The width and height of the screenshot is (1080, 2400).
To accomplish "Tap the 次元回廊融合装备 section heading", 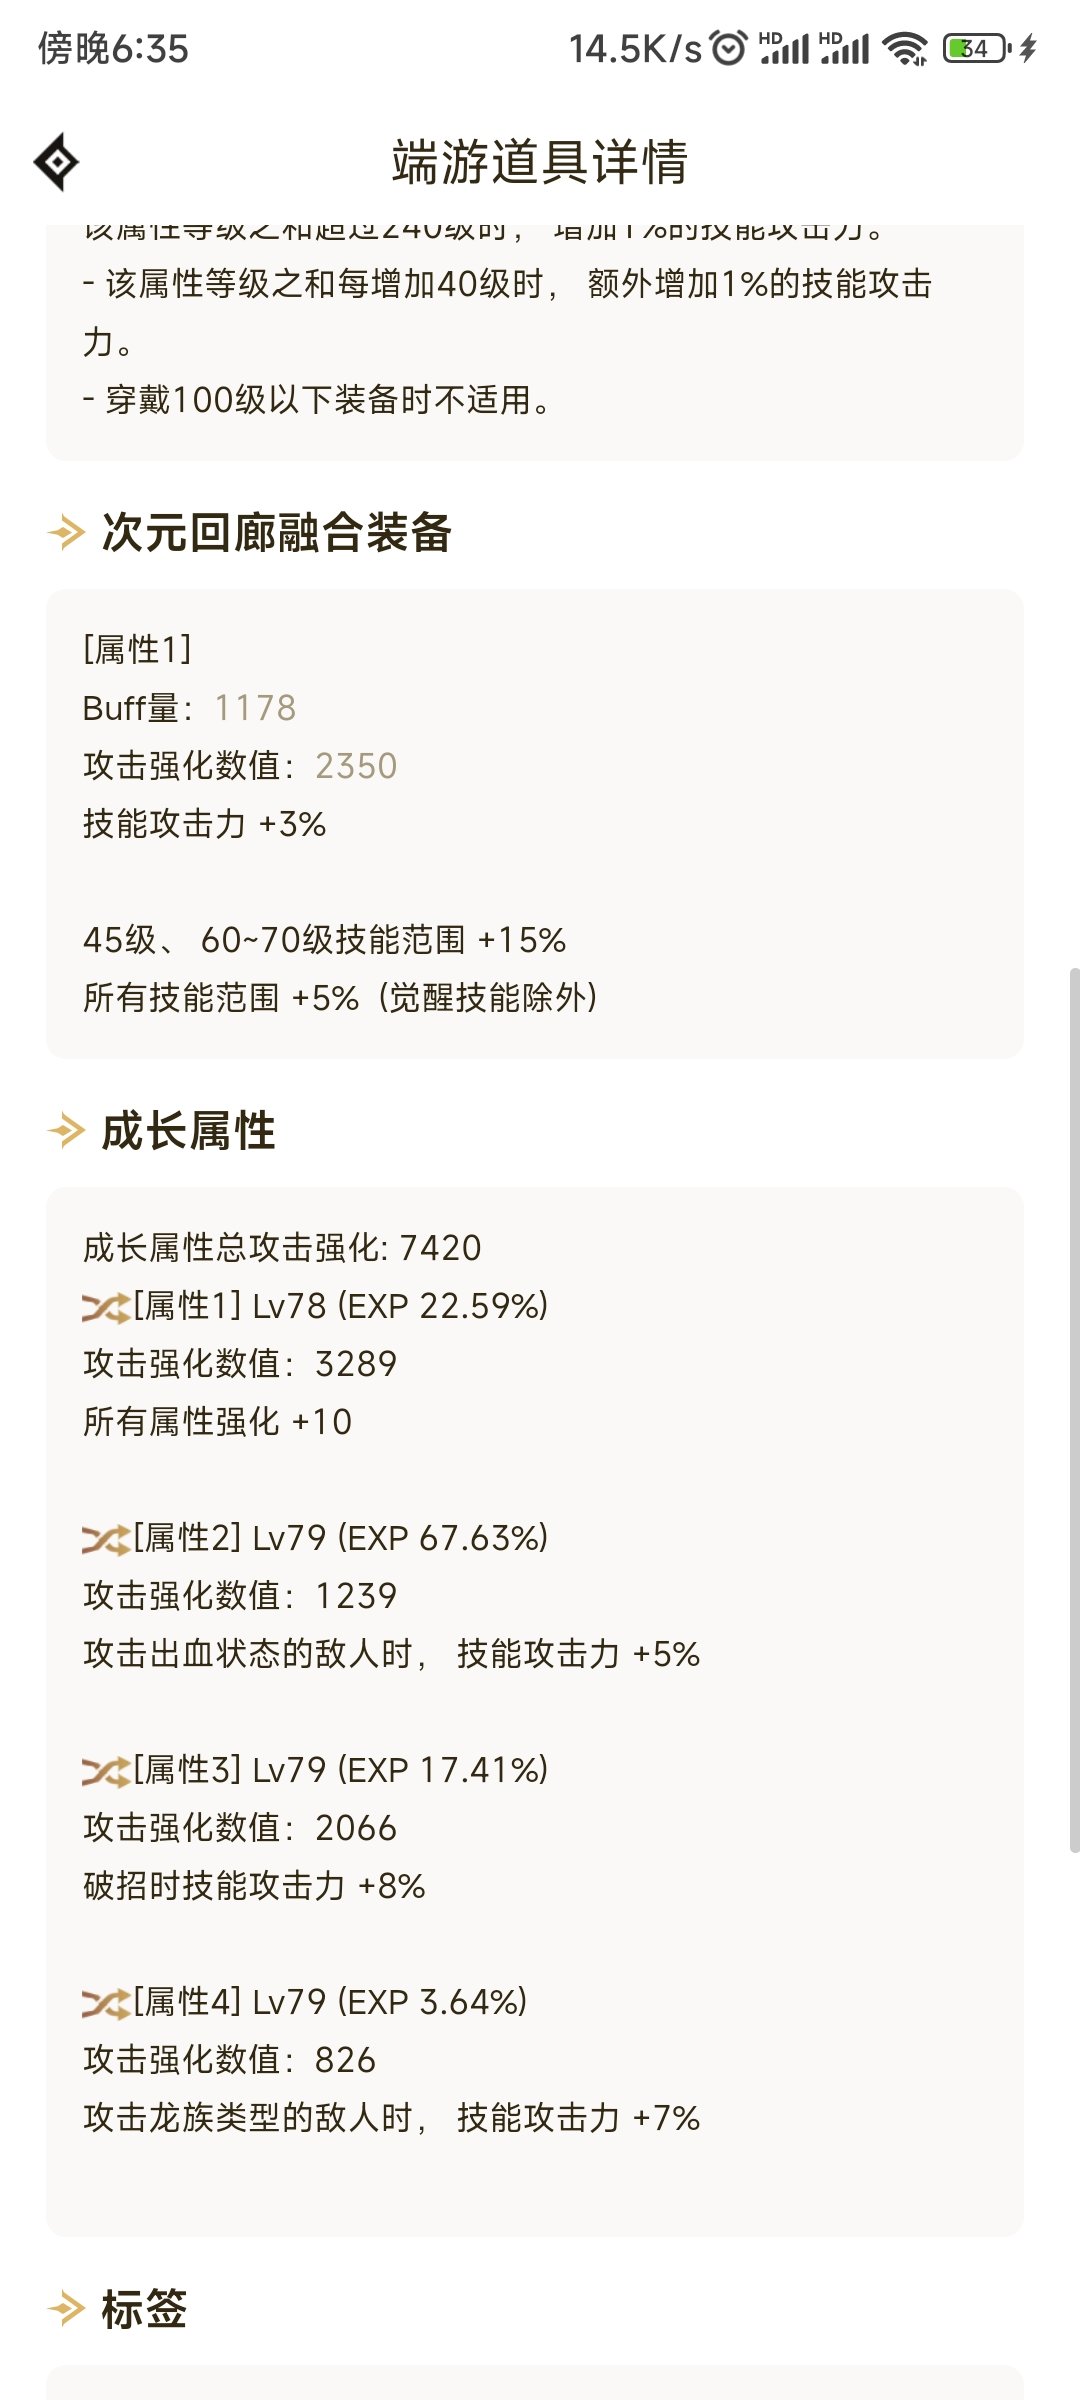I will [x=277, y=532].
